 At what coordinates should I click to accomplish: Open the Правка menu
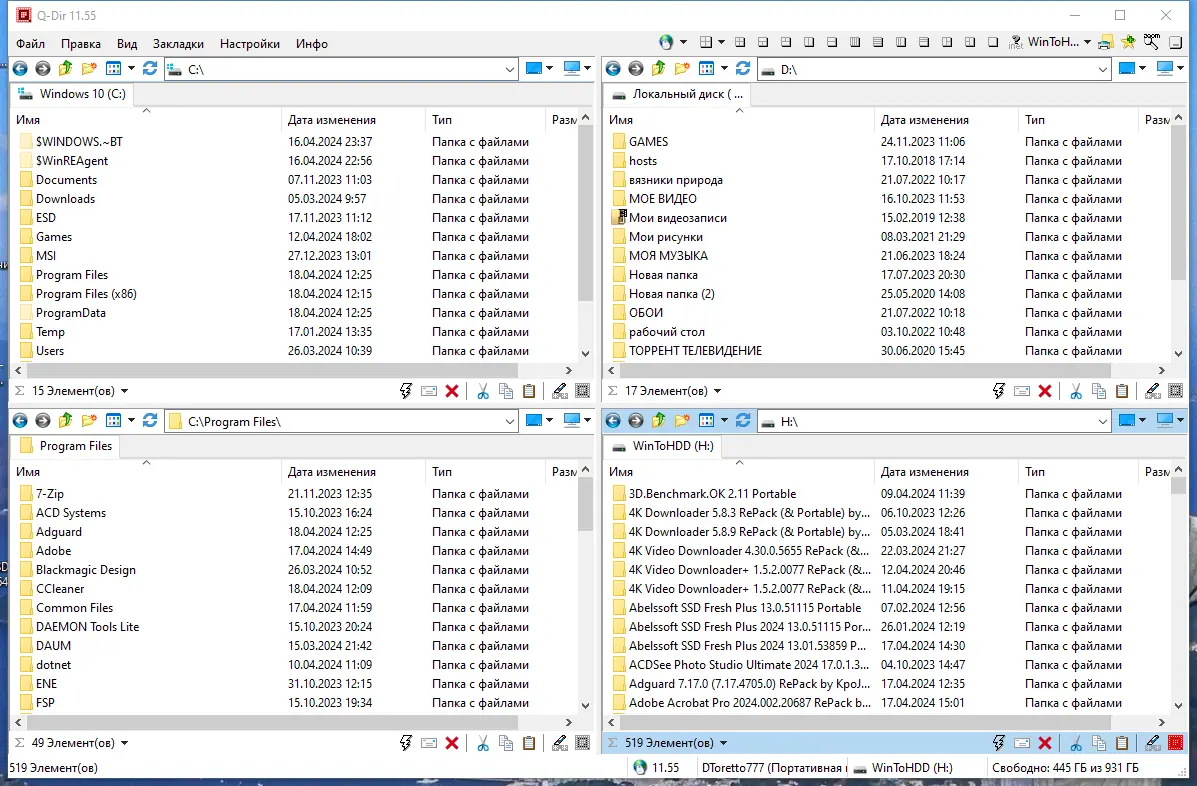click(81, 43)
